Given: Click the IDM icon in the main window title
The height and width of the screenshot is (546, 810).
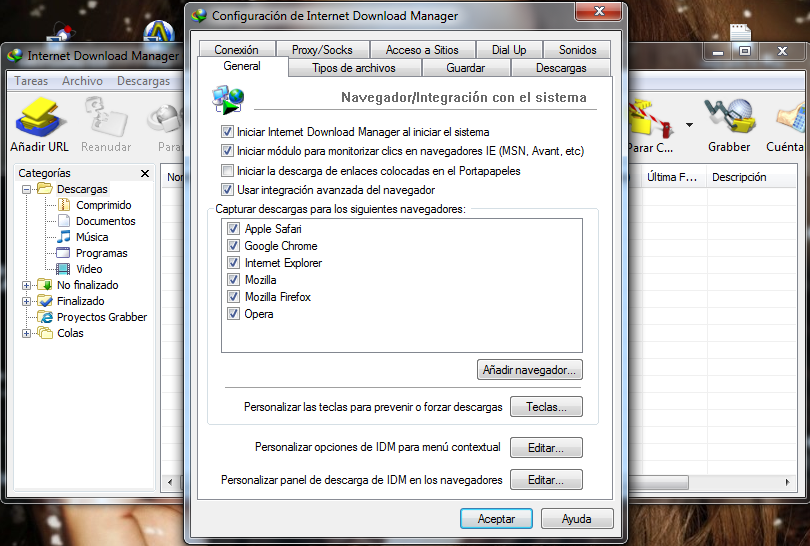Looking at the screenshot, I should 15,56.
